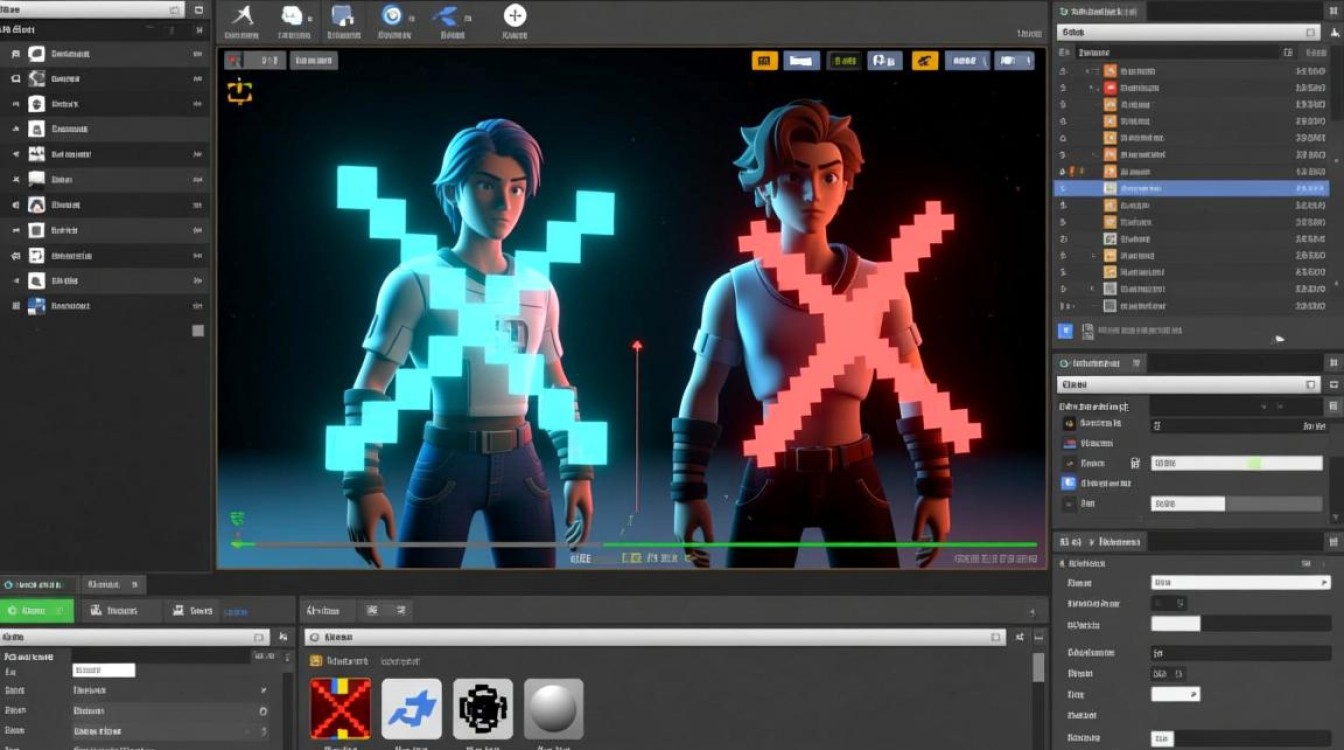Expand the first row in left panel list
This screenshot has height=750, width=1344.
15,53
